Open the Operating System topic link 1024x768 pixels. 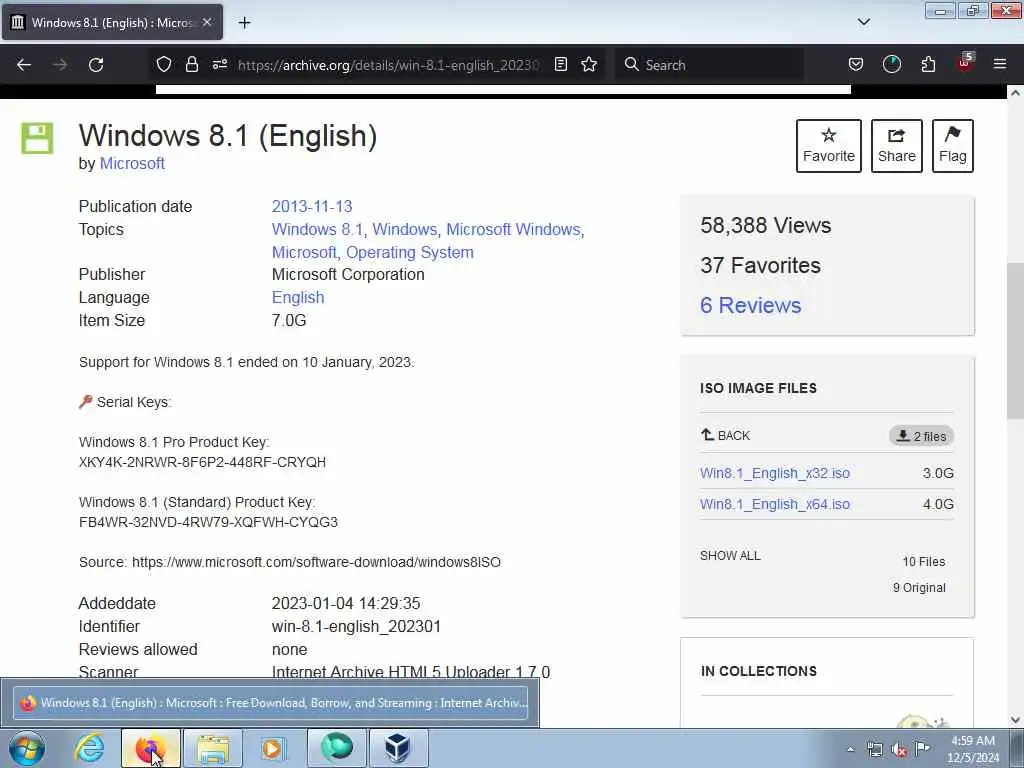click(409, 252)
